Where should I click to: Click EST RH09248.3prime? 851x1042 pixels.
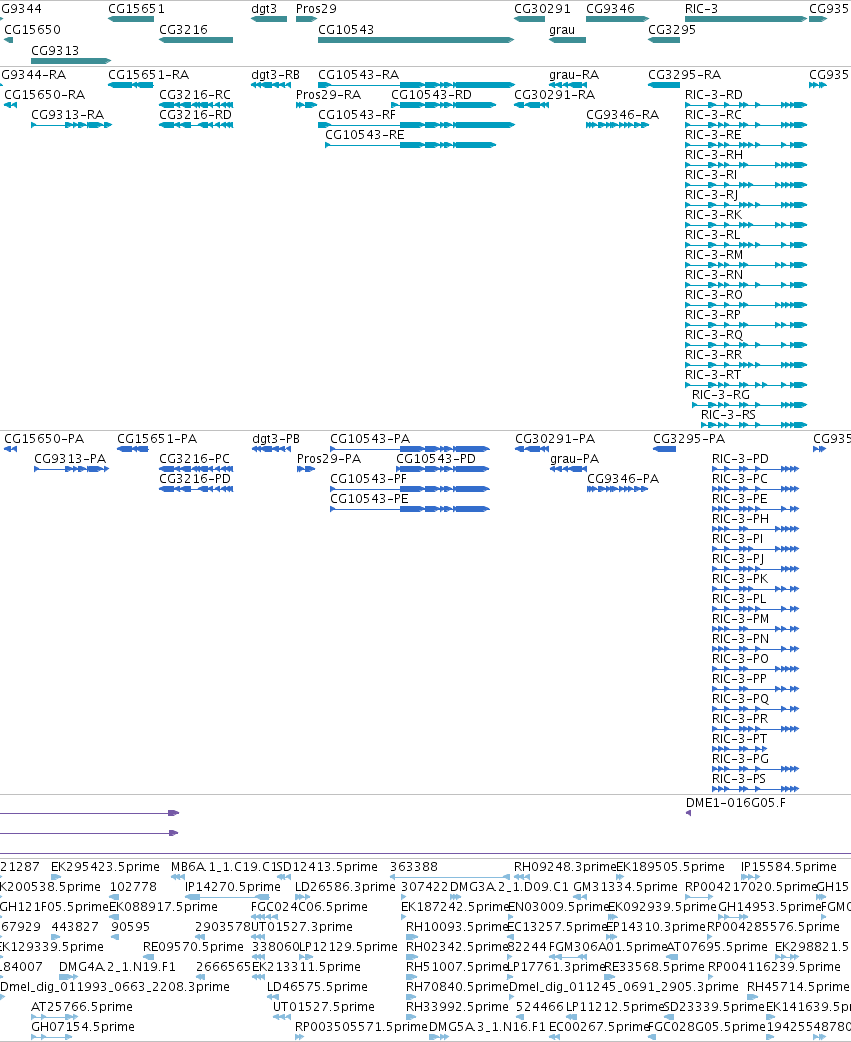pyautogui.click(x=565, y=867)
